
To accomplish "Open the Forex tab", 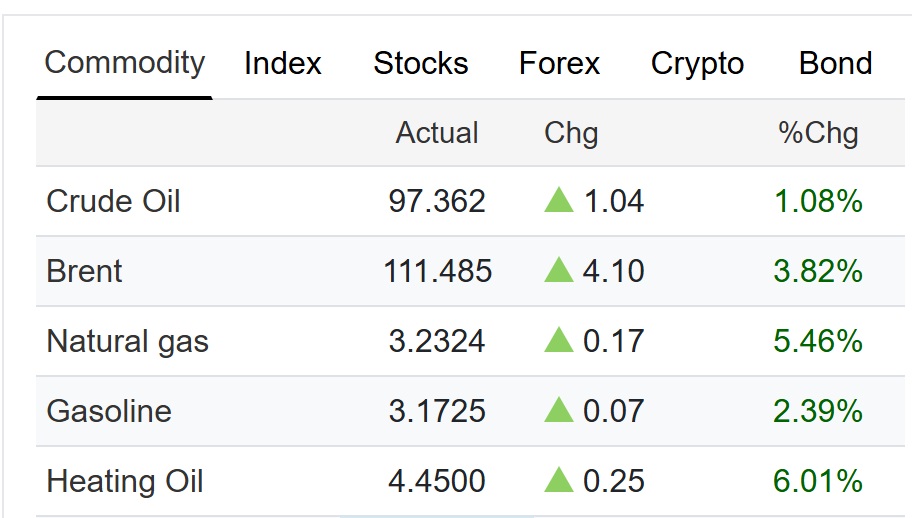I will click(559, 63).
